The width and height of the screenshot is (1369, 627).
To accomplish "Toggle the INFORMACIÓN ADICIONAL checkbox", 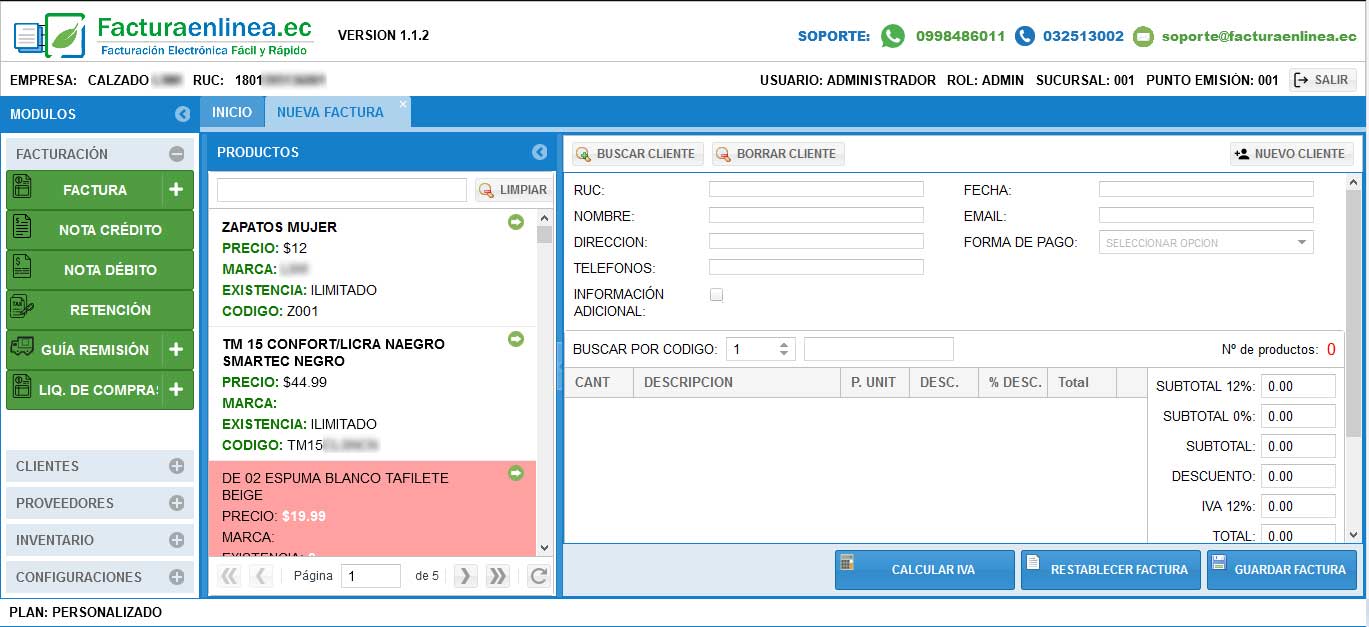I will tap(716, 295).
